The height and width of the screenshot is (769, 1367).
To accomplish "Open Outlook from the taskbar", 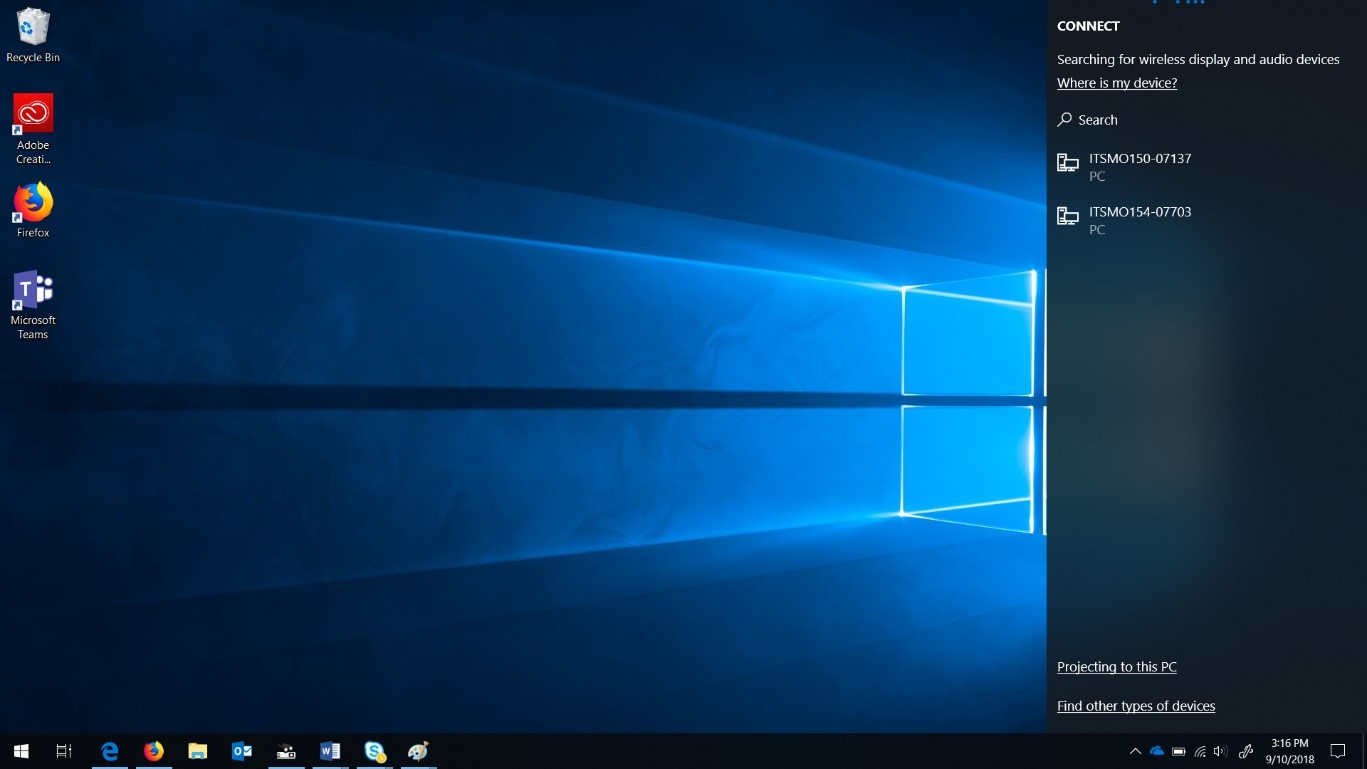I will point(242,751).
